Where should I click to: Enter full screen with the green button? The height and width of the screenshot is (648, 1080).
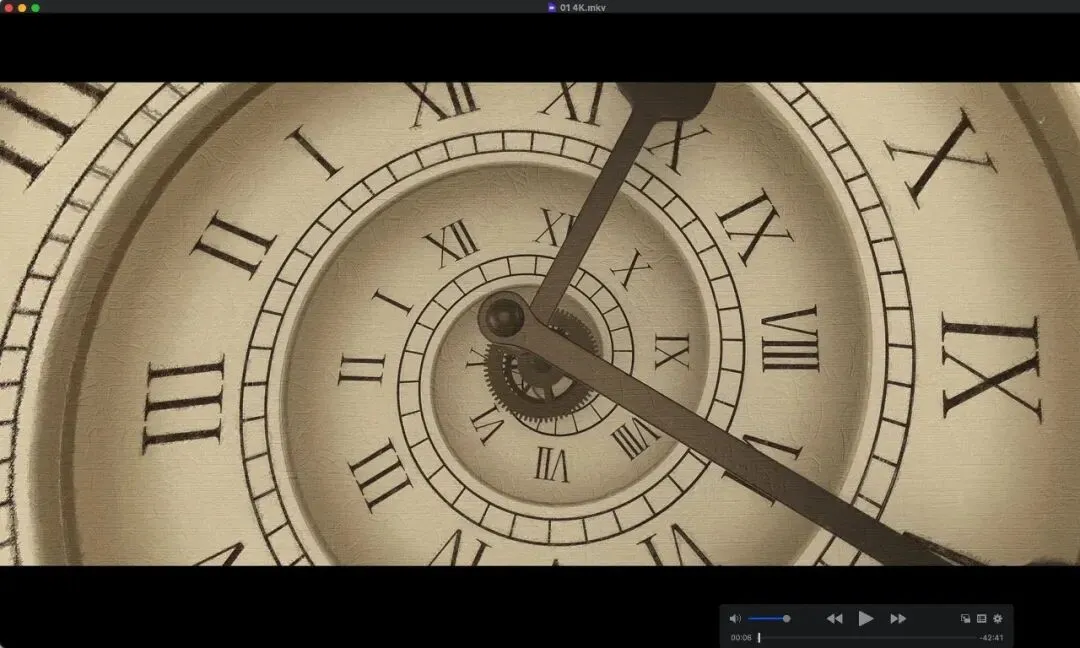(36, 8)
